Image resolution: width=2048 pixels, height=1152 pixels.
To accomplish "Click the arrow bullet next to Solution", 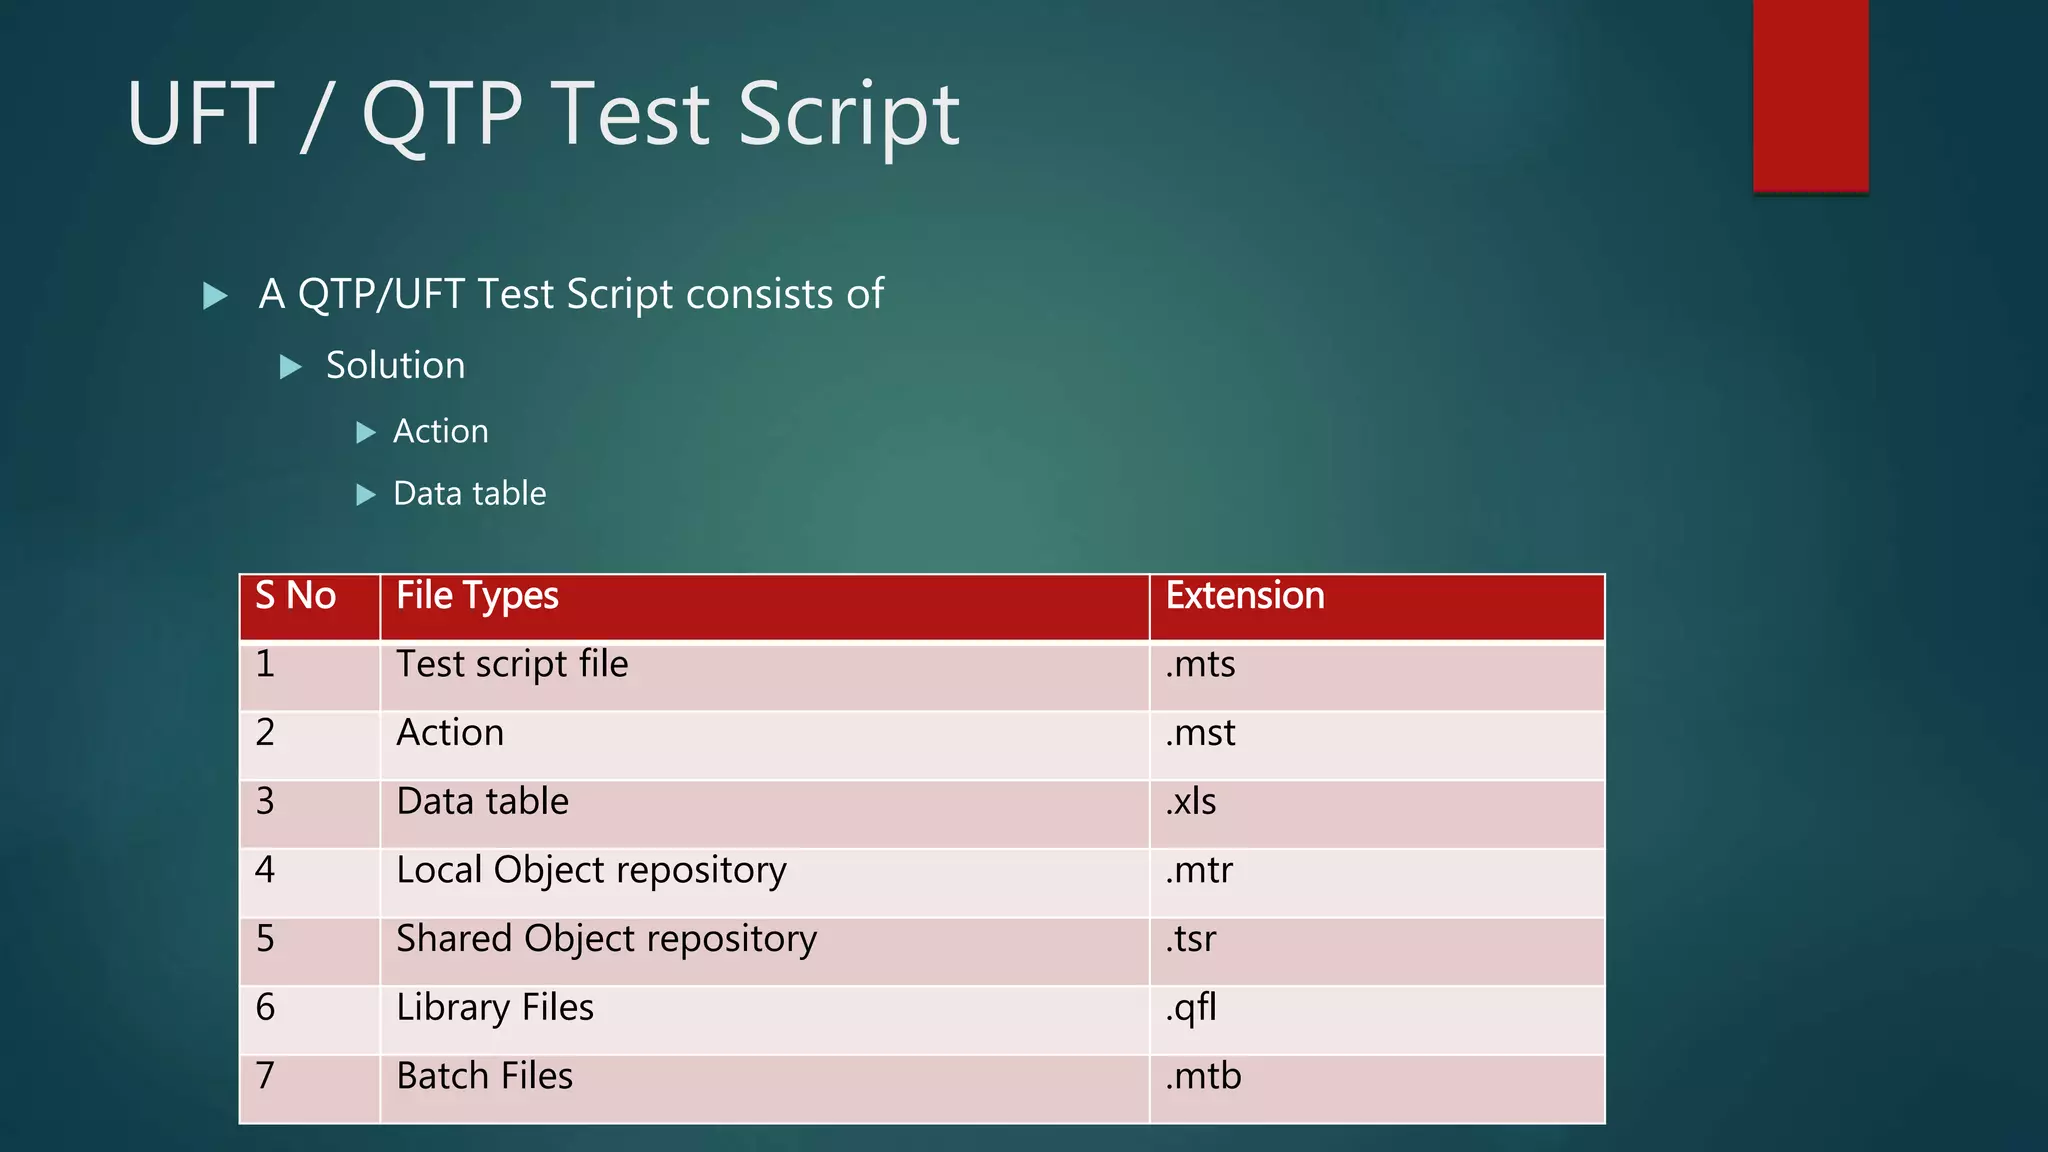I will 291,367.
